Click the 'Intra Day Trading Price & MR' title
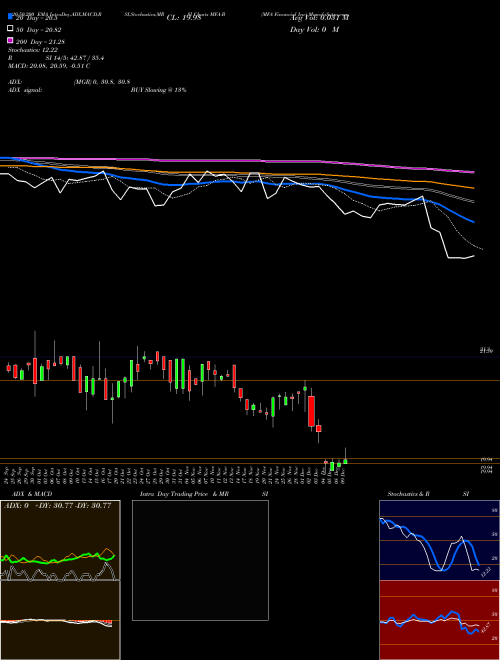The image size is (500, 660). coord(184,494)
